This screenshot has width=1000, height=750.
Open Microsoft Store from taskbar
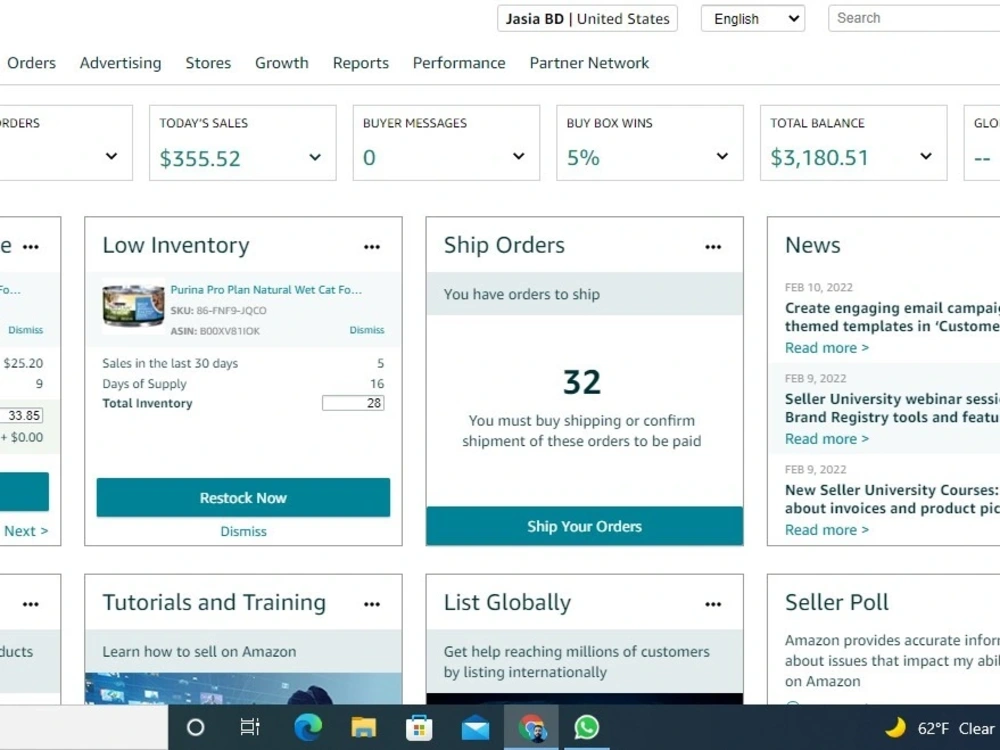point(419,727)
